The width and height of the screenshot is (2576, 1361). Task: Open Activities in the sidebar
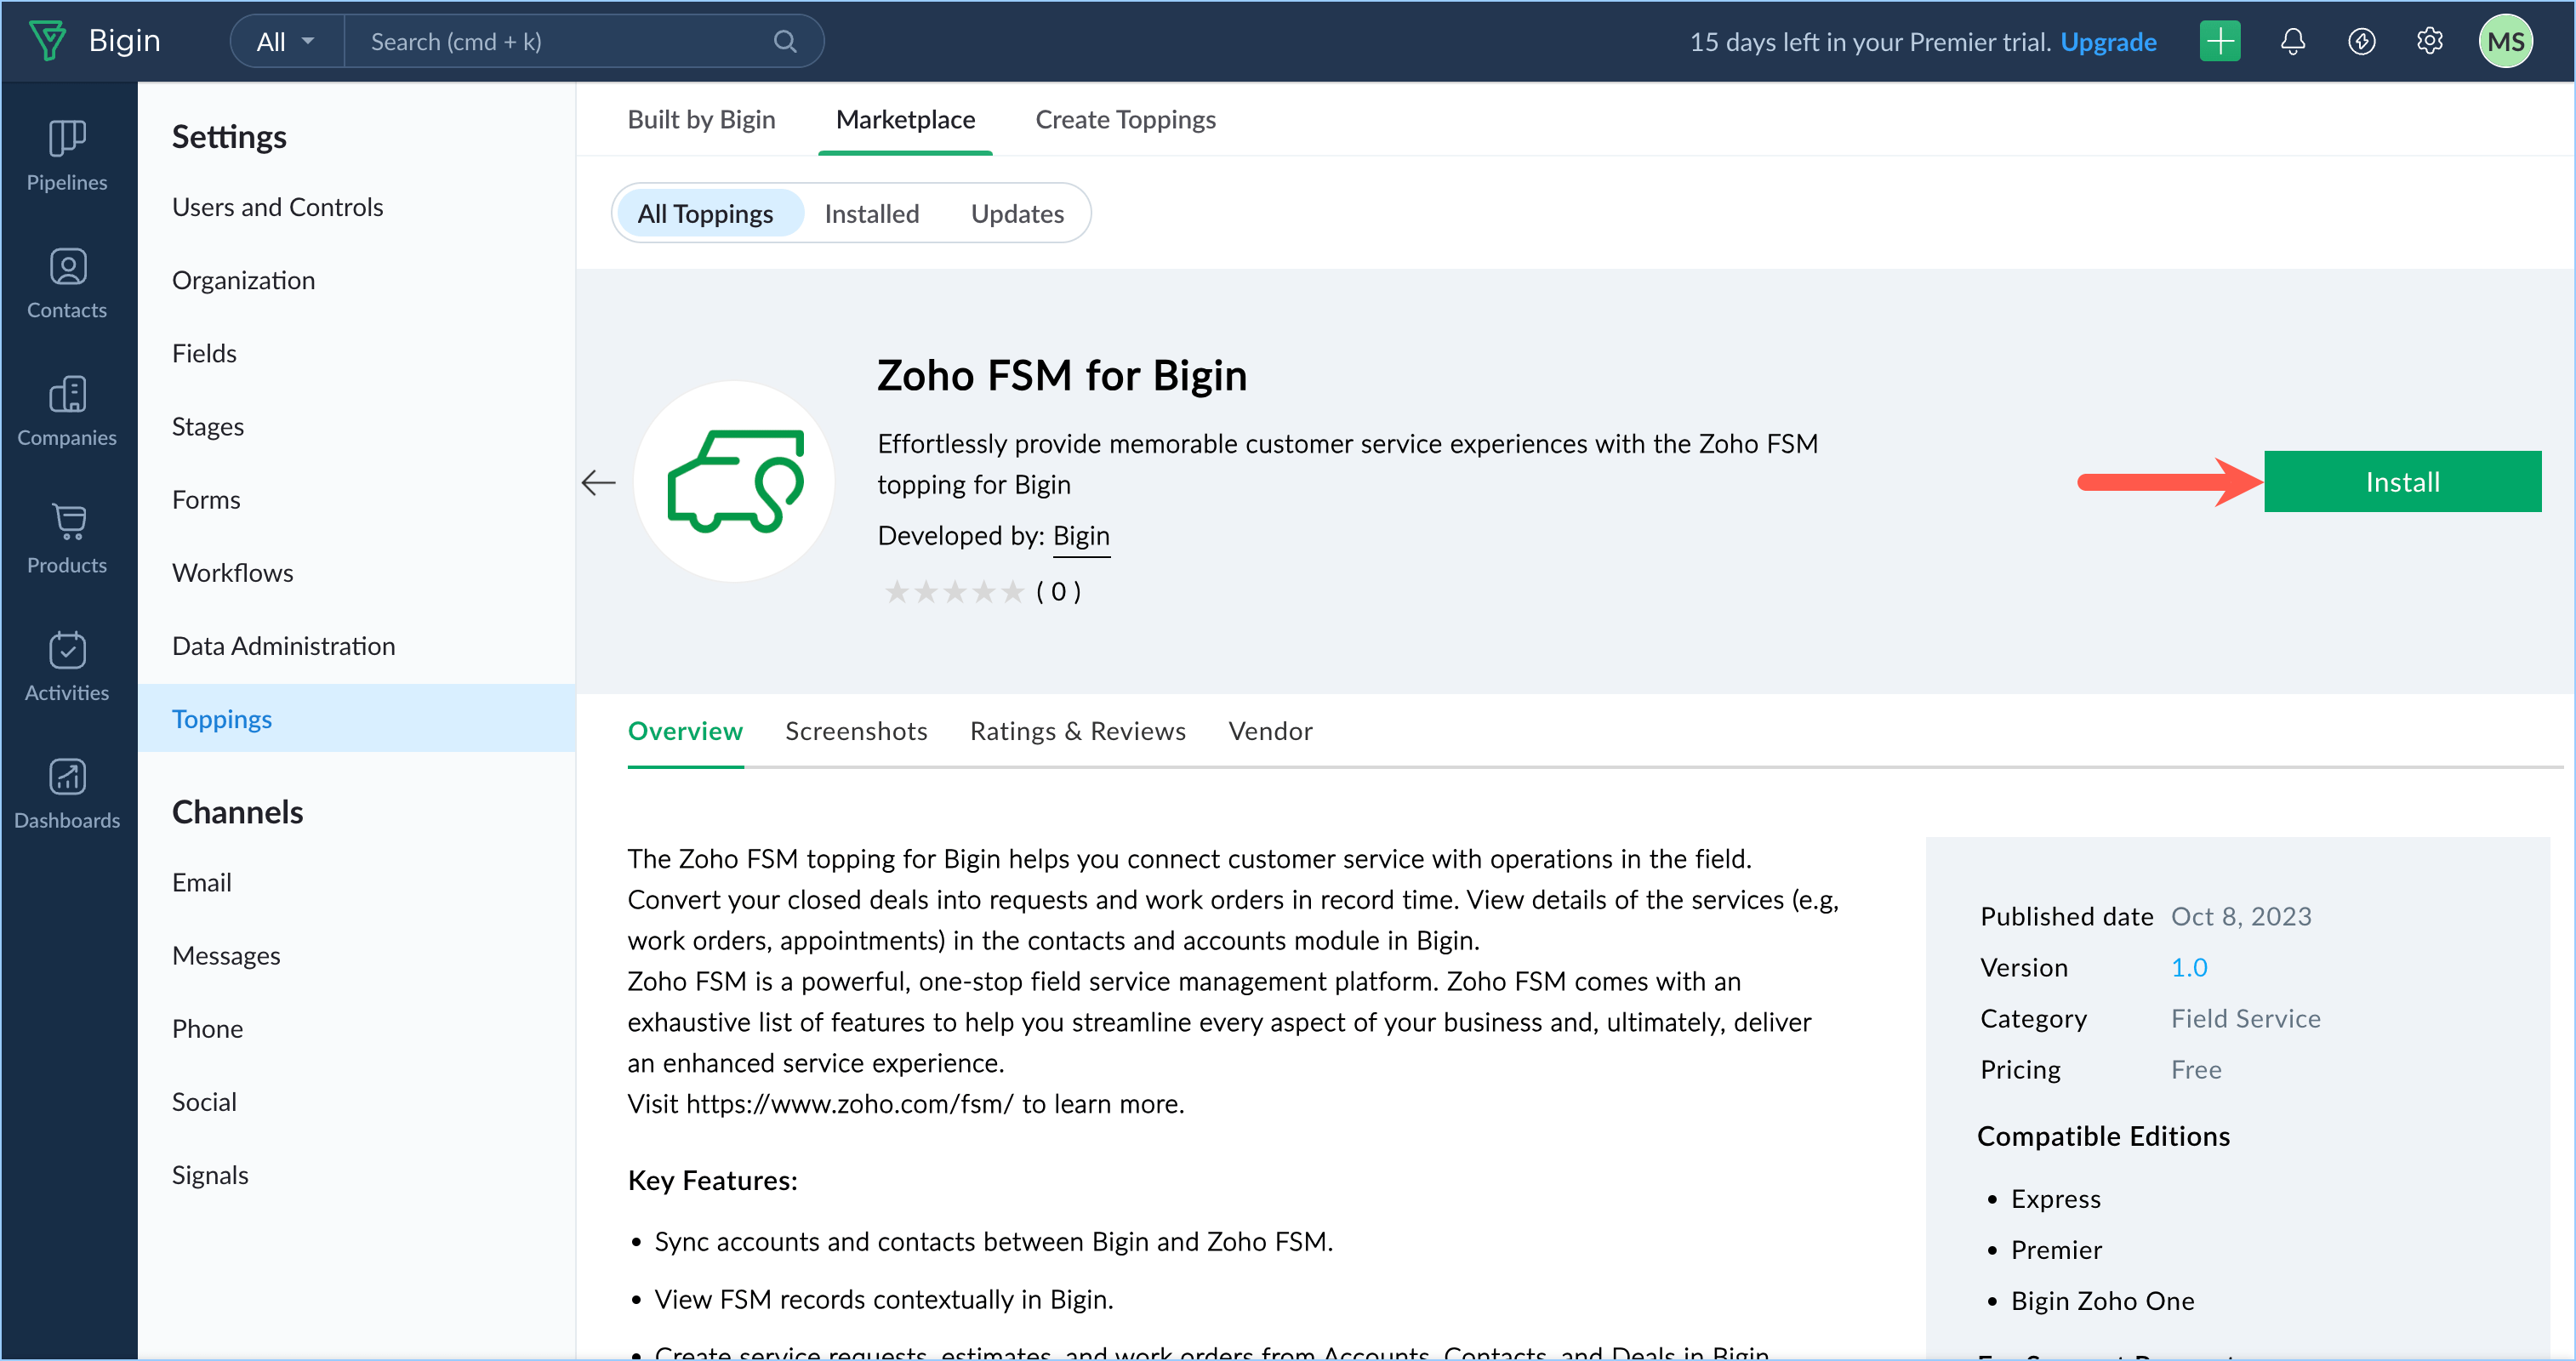tap(67, 666)
